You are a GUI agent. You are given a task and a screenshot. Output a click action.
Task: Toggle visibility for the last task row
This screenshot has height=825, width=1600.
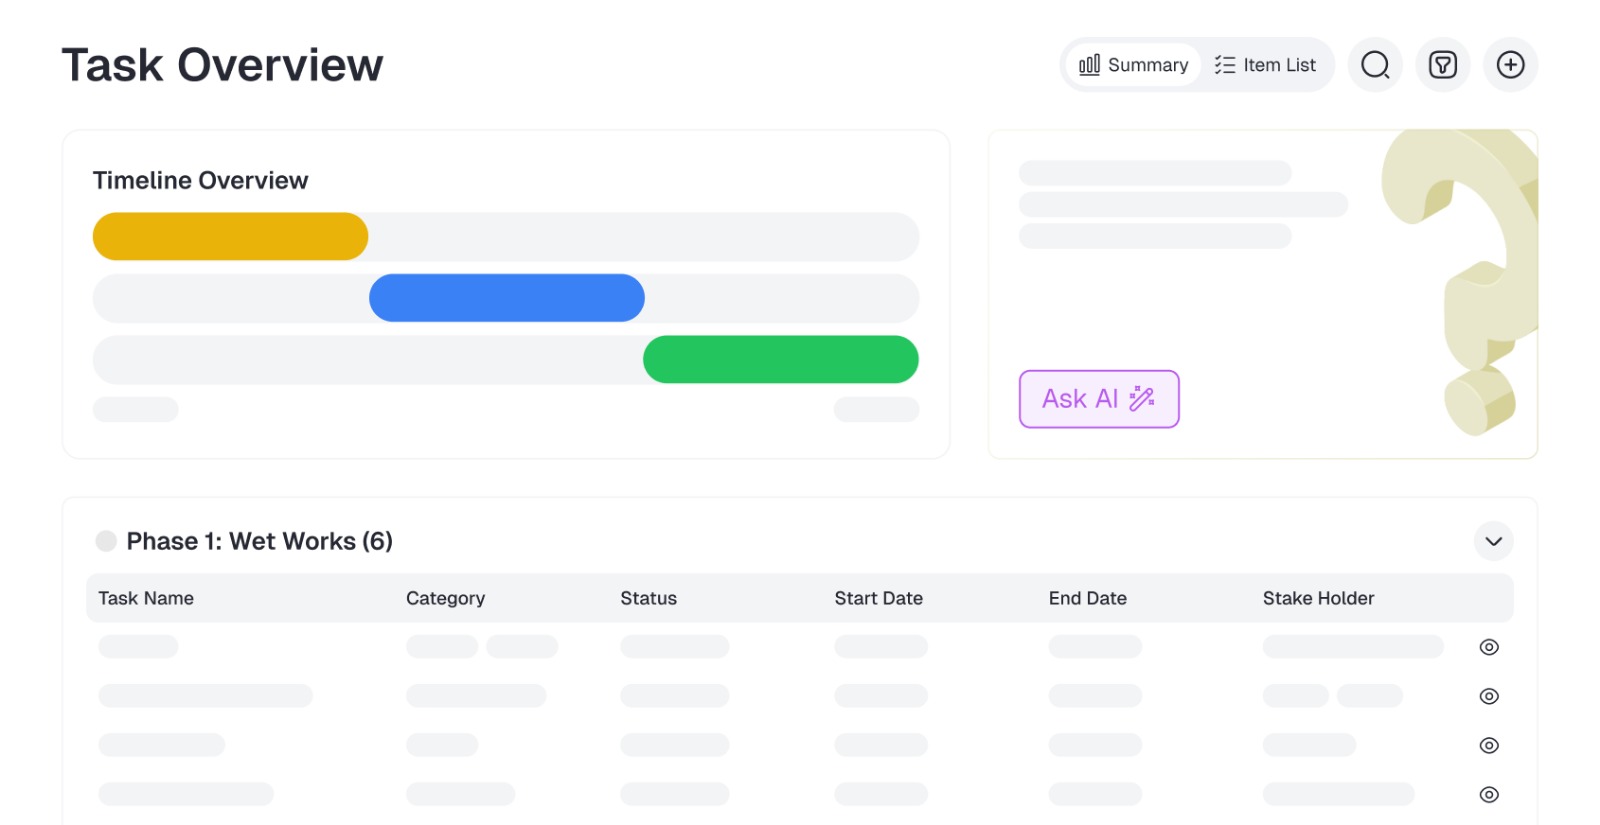(x=1488, y=794)
